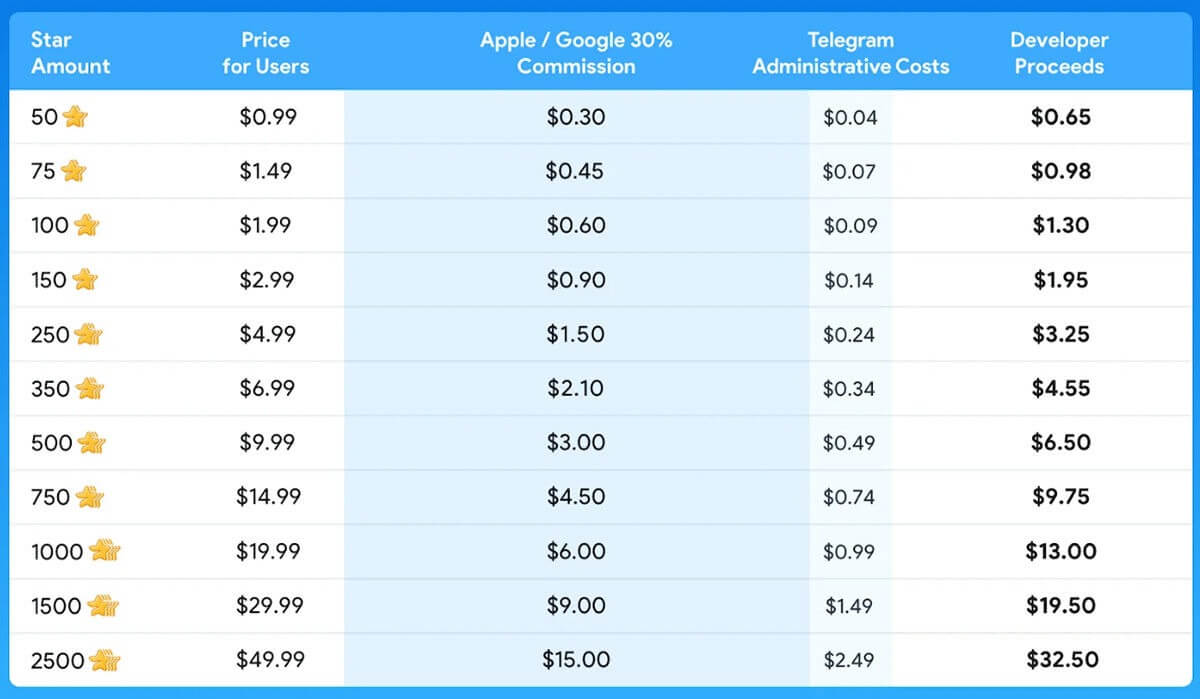The height and width of the screenshot is (699, 1200).
Task: Click the star icon in the 150 row
Action: click(x=85, y=280)
